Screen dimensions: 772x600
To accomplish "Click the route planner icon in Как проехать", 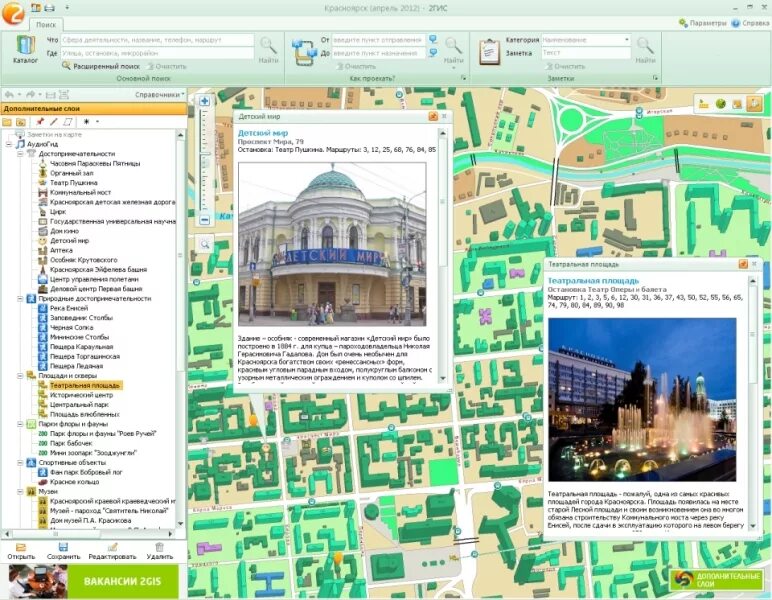I will (304, 52).
